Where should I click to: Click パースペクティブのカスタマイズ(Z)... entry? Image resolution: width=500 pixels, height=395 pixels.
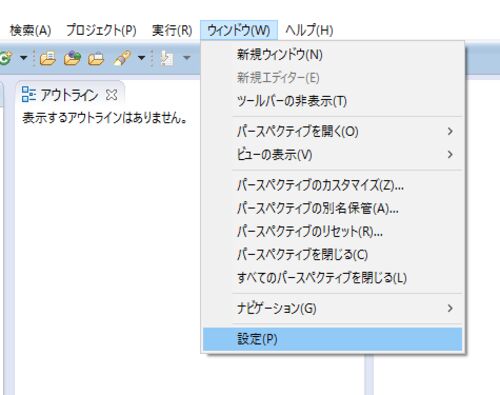[332, 185]
